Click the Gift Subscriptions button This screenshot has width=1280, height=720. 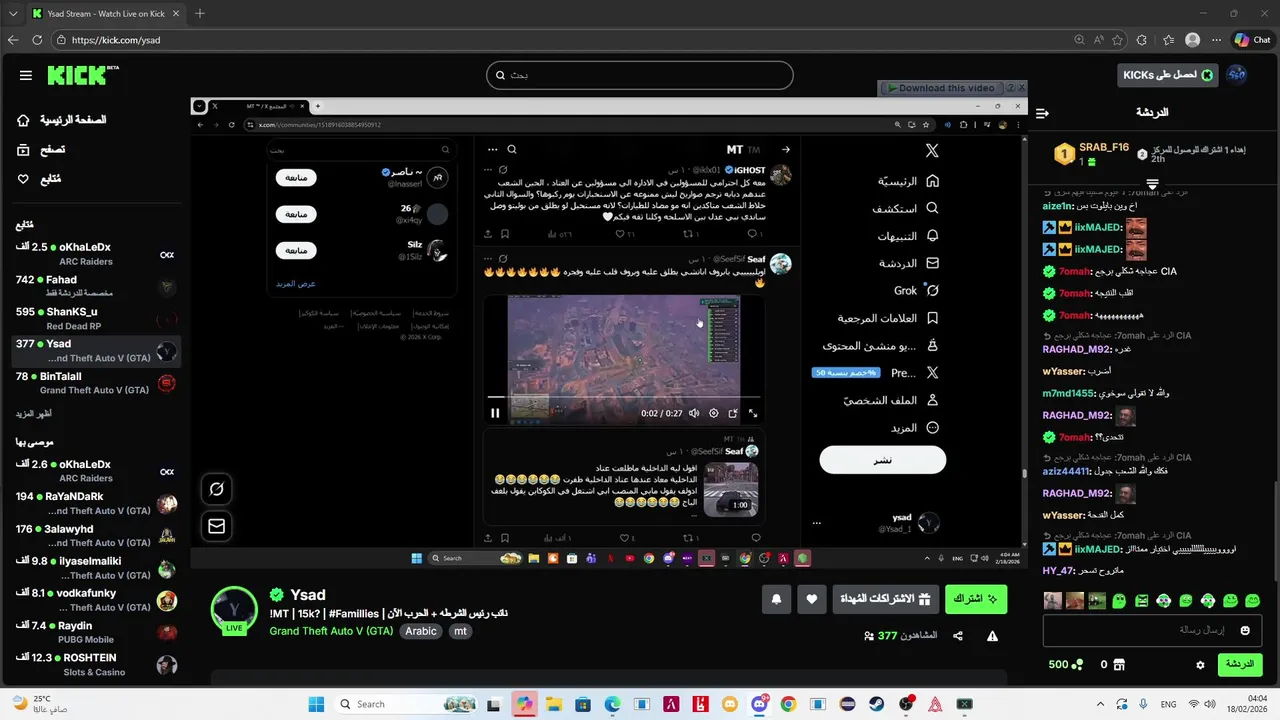(x=886, y=599)
